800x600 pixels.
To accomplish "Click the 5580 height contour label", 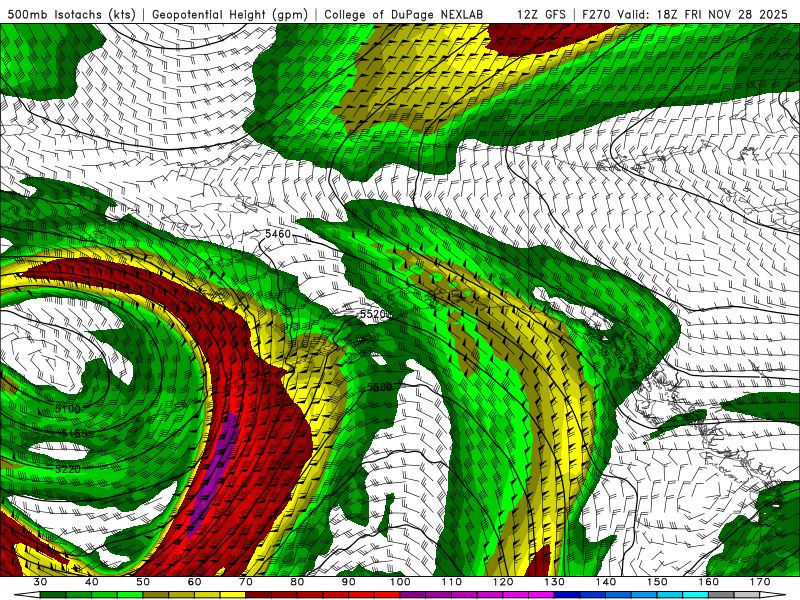I will click(x=380, y=387).
